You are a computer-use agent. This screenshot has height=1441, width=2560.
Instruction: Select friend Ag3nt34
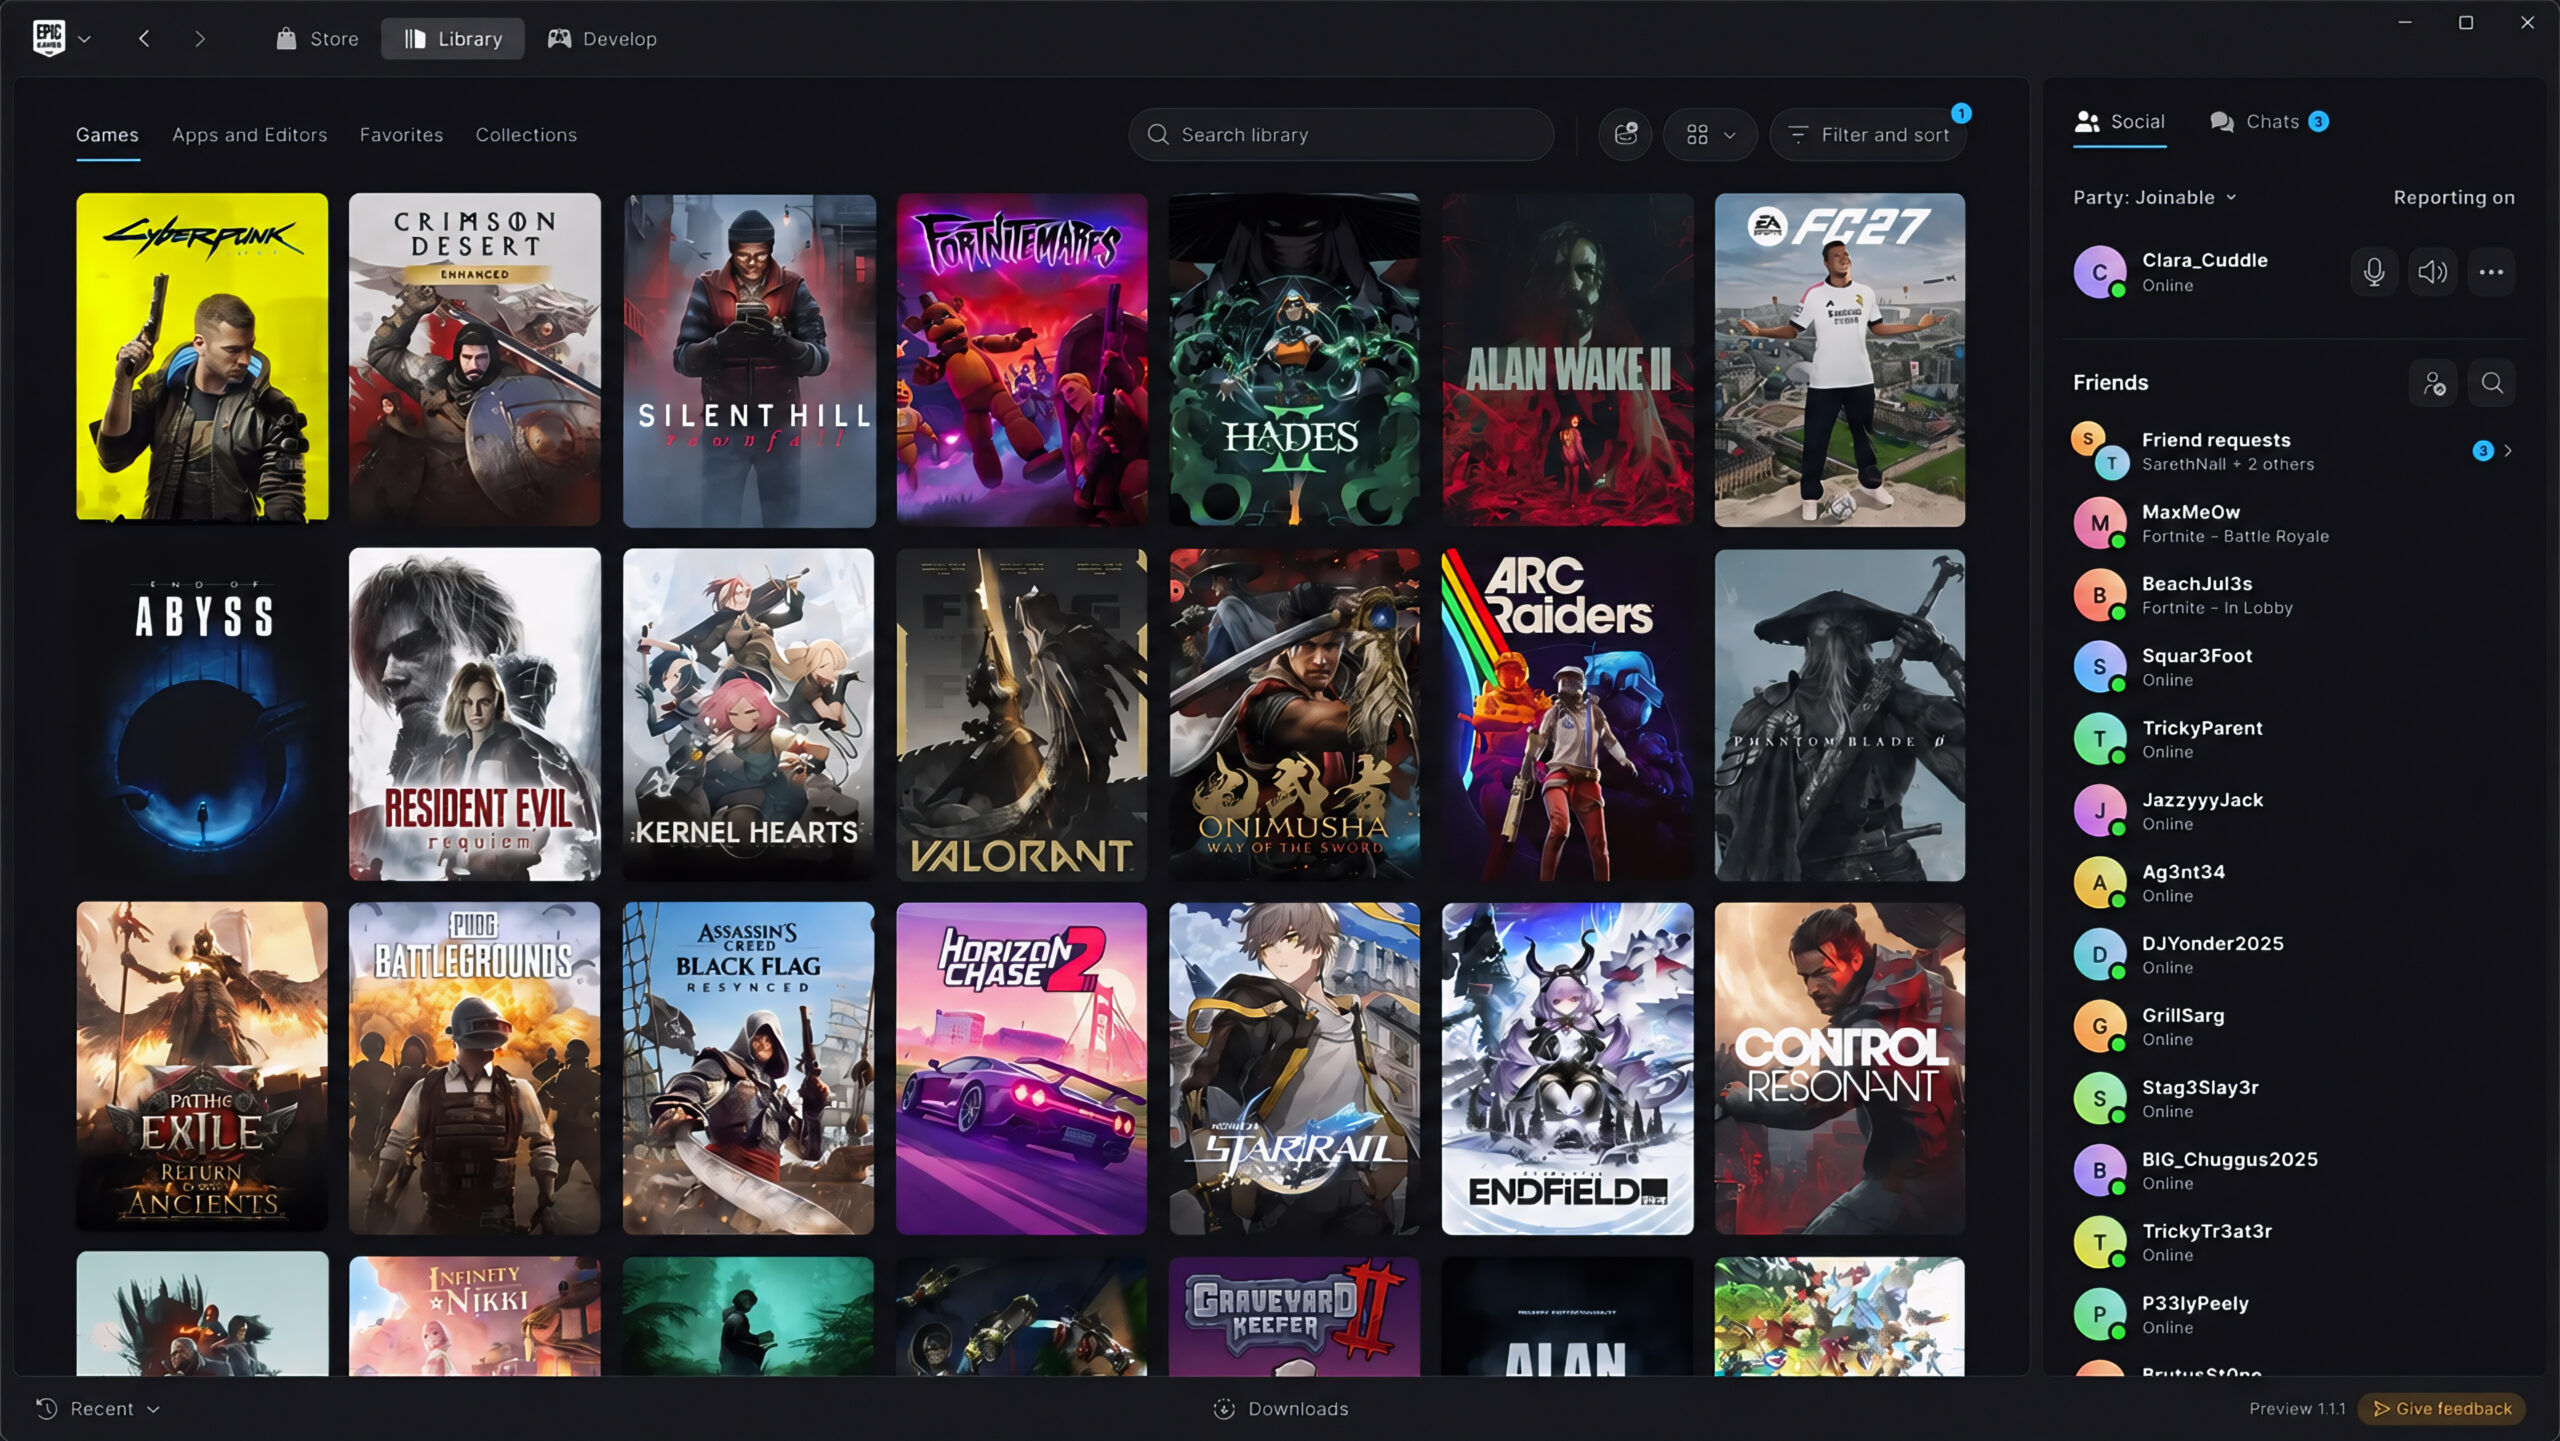[2292, 883]
